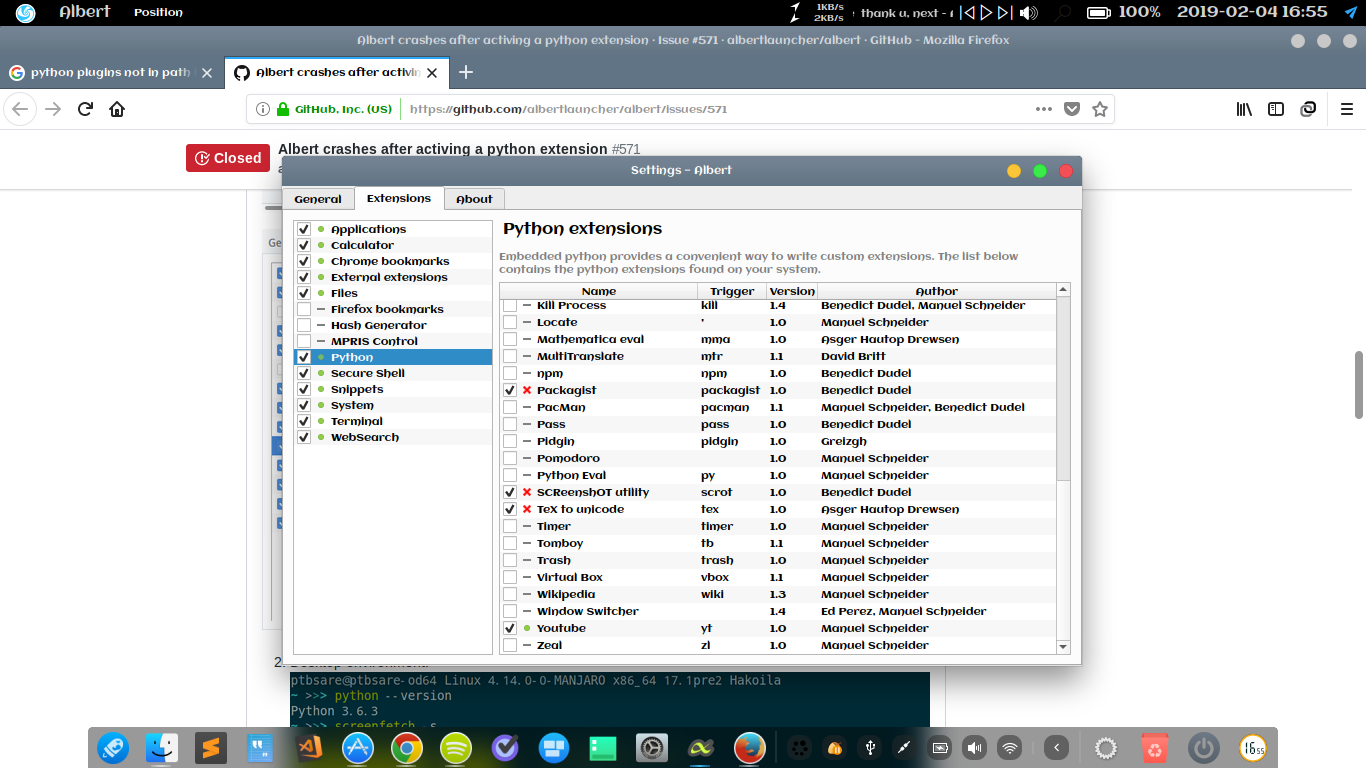
Task: Open a new browser tab
Action: [x=466, y=72]
